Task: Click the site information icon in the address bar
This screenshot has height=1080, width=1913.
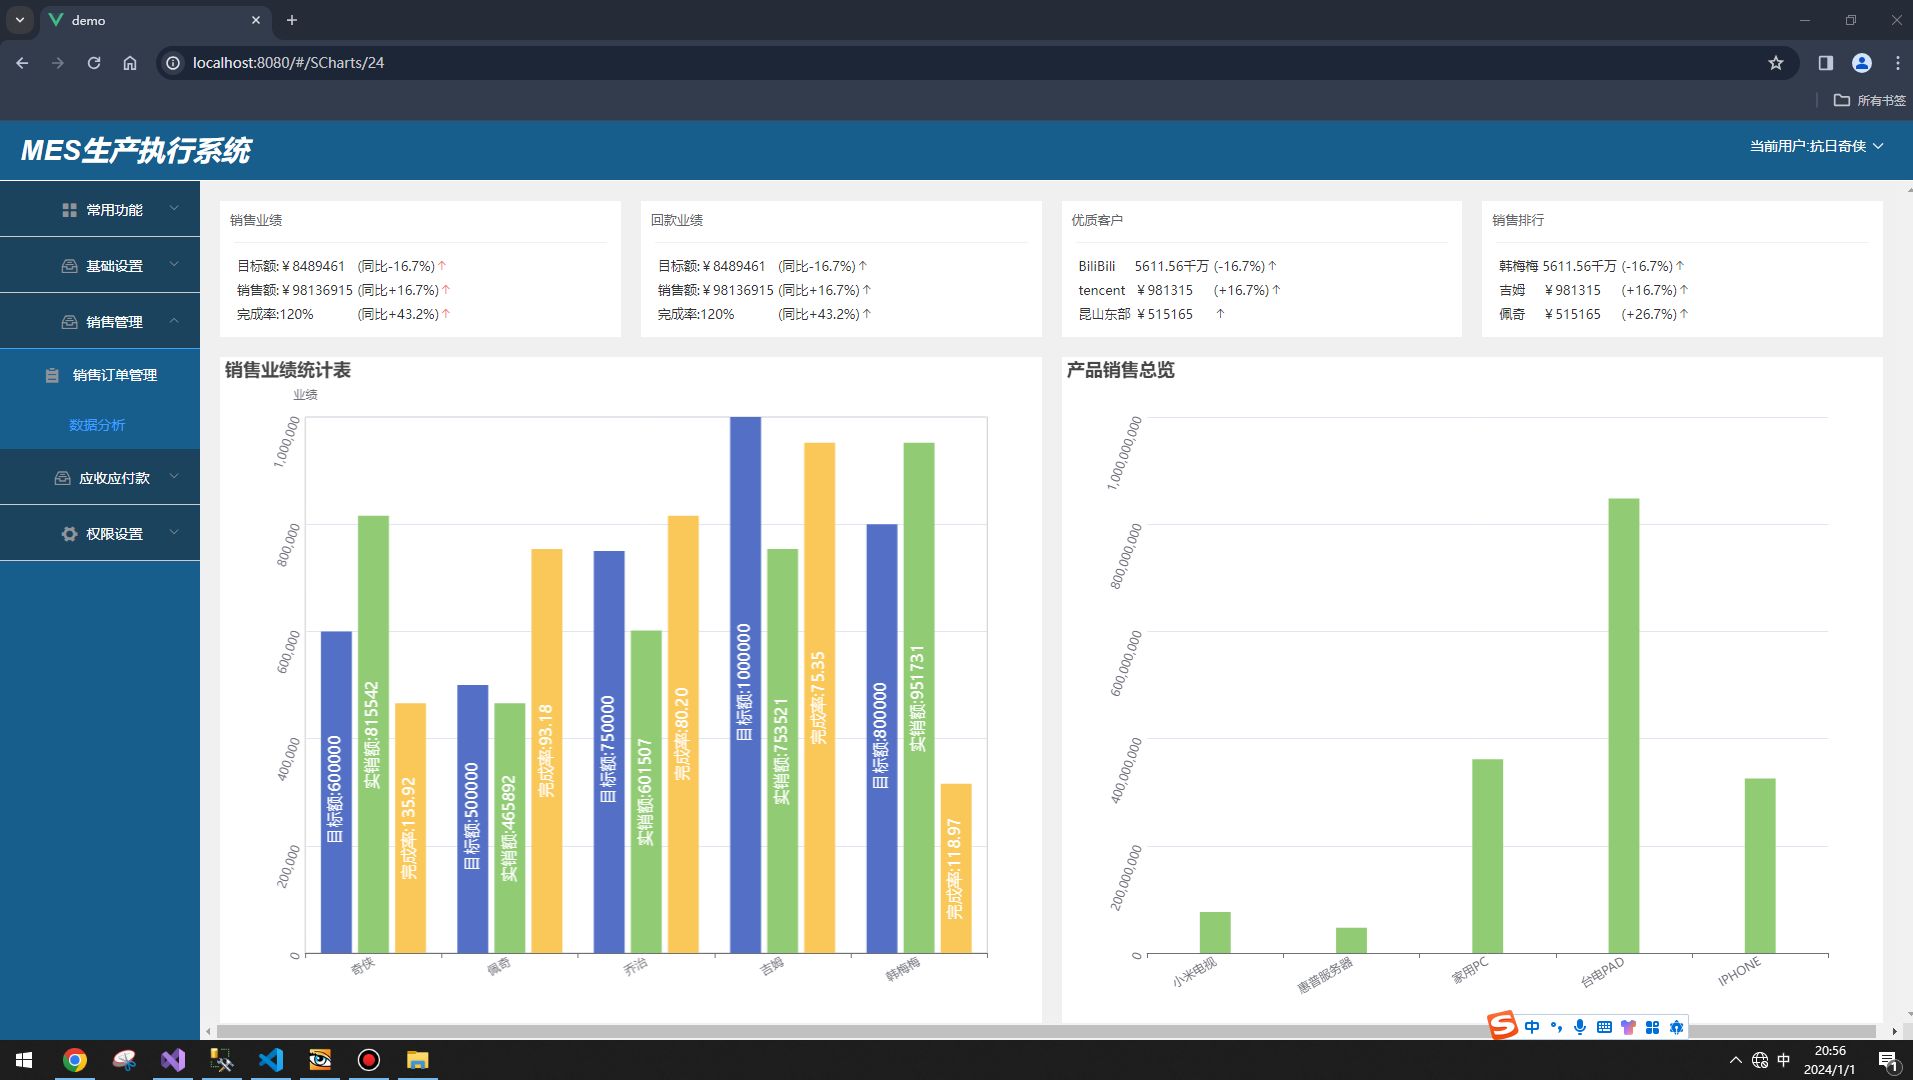Action: [173, 63]
